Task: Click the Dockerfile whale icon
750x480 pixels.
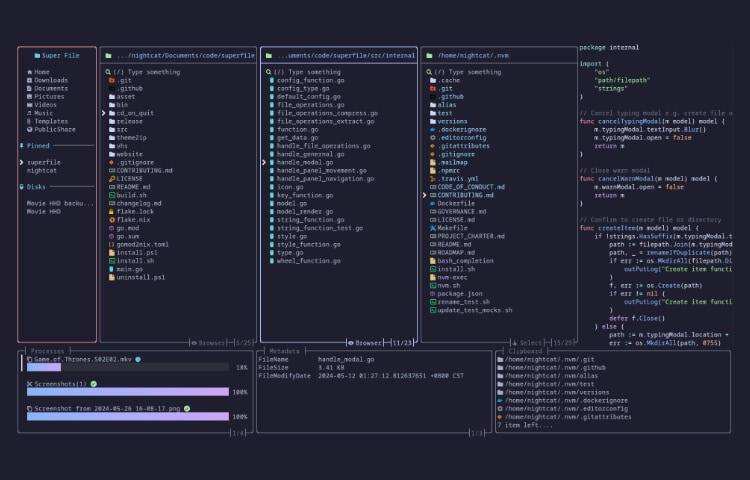Action: pos(431,203)
